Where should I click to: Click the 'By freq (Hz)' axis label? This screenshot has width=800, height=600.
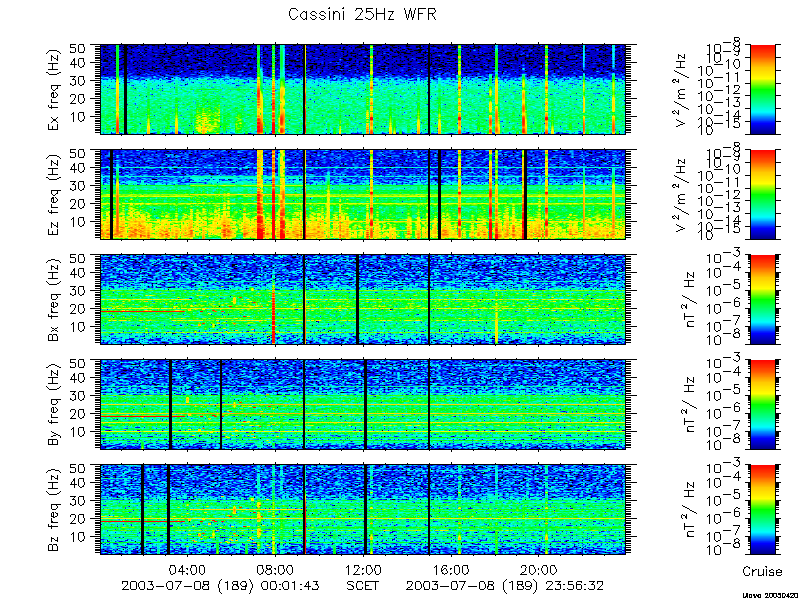click(x=55, y=405)
